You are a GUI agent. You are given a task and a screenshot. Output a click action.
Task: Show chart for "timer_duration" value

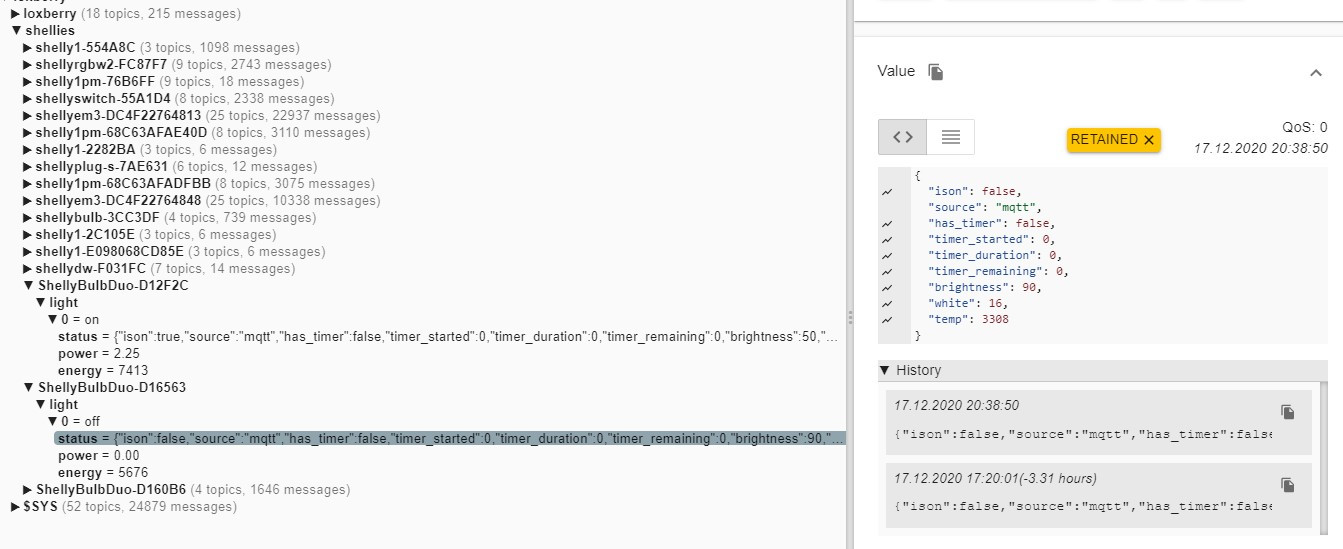click(887, 255)
